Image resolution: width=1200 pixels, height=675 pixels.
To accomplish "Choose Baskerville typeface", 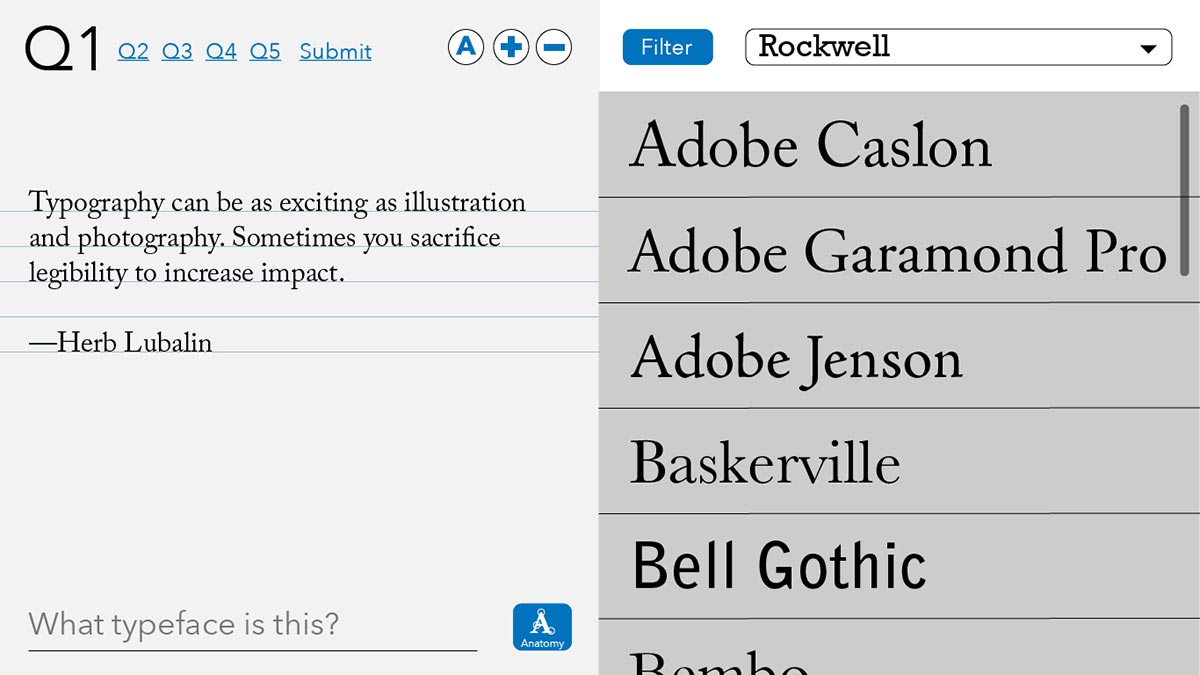I will [899, 461].
